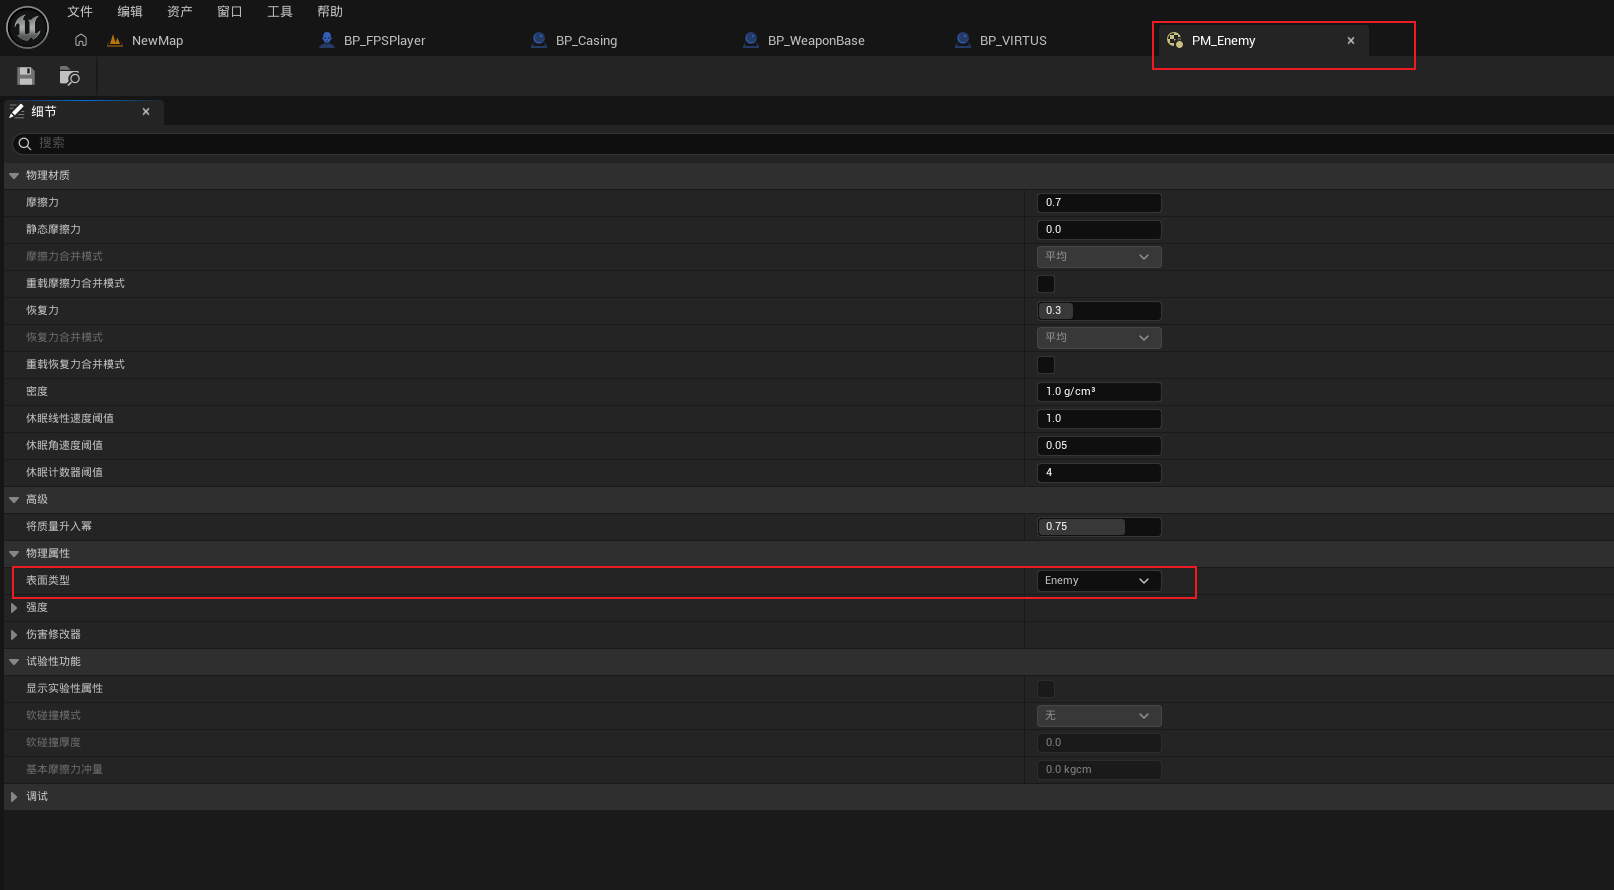Open the 软碰撞模式 dropdown
The height and width of the screenshot is (890, 1614).
click(x=1099, y=716)
